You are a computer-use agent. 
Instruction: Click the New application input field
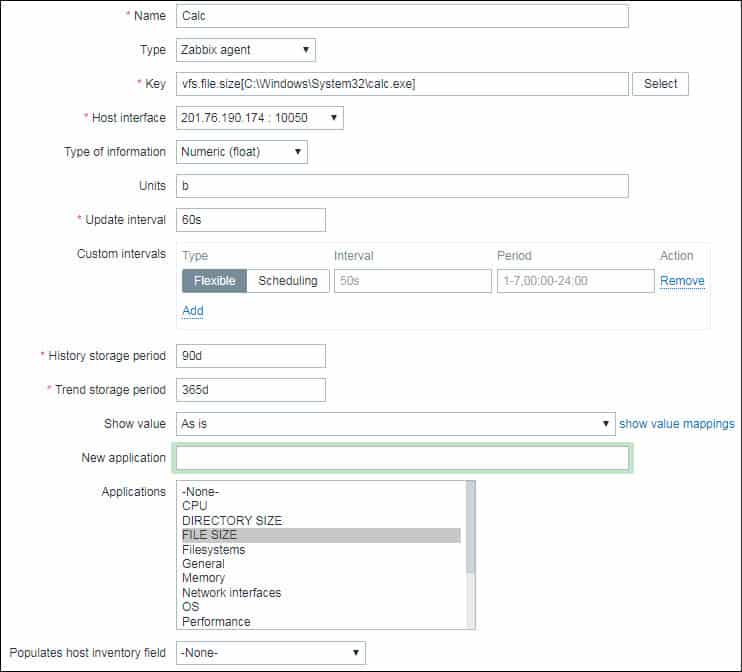point(402,458)
